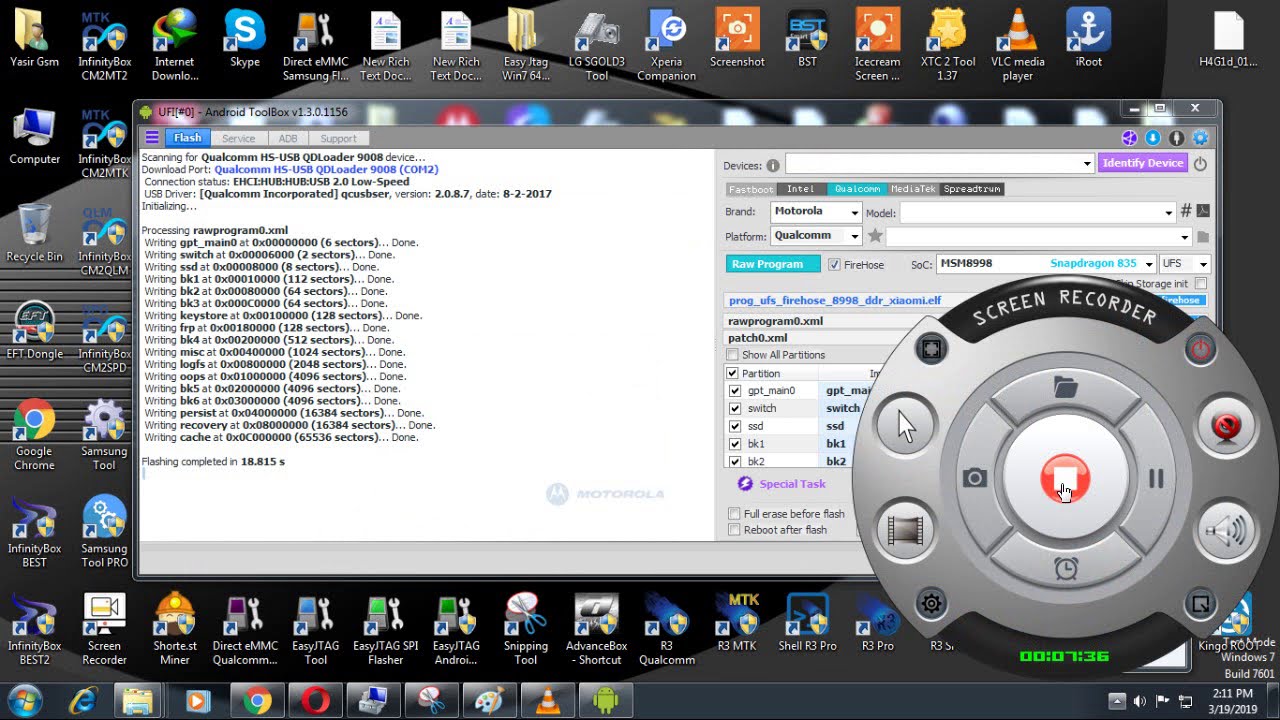Switch to the Support tab
Screen dimensions: 1280x720
(338, 138)
